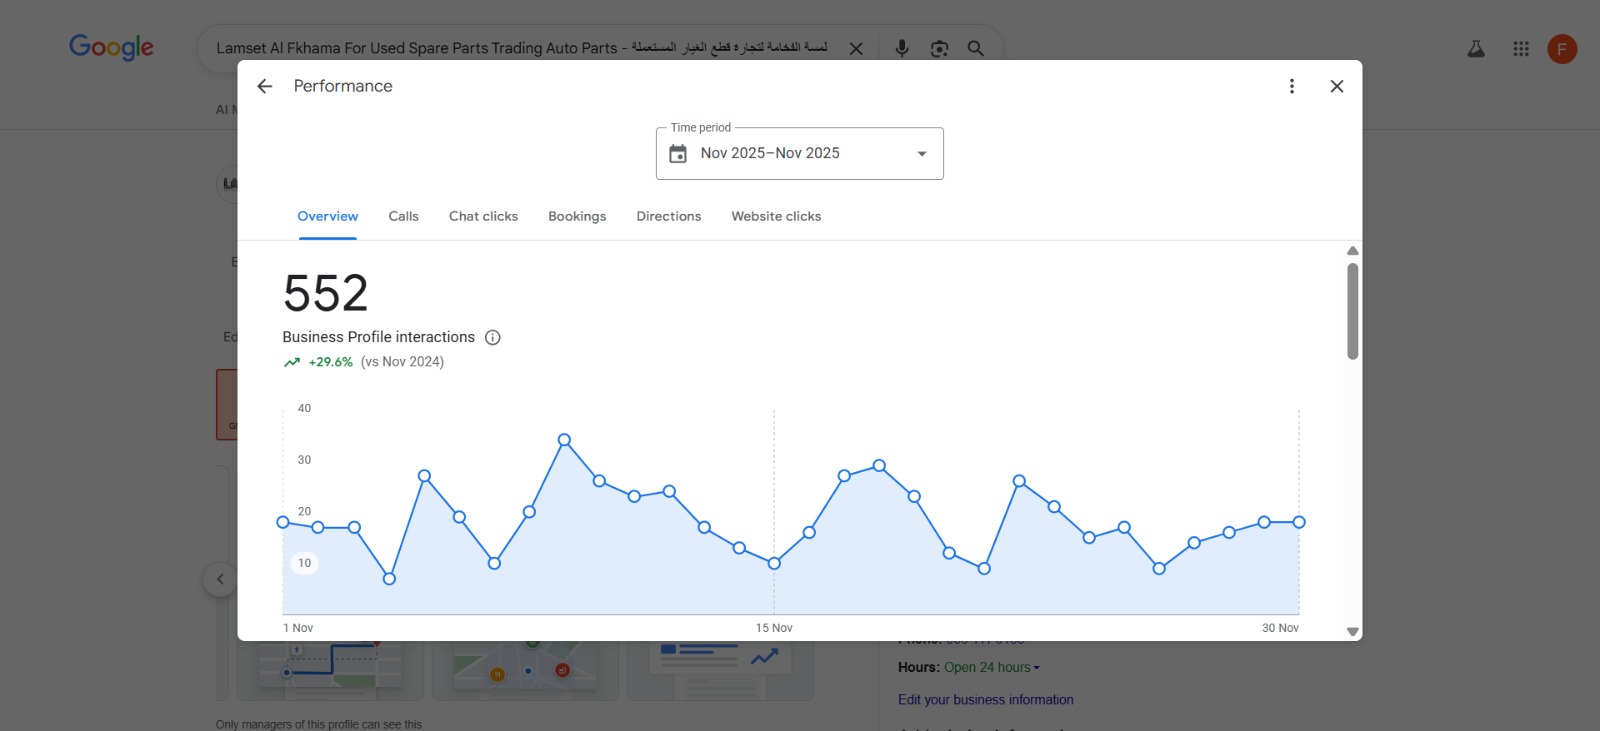The image size is (1600, 731).
Task: Click the trending-up arrow icon beside +29.6%
Action: click(x=292, y=362)
